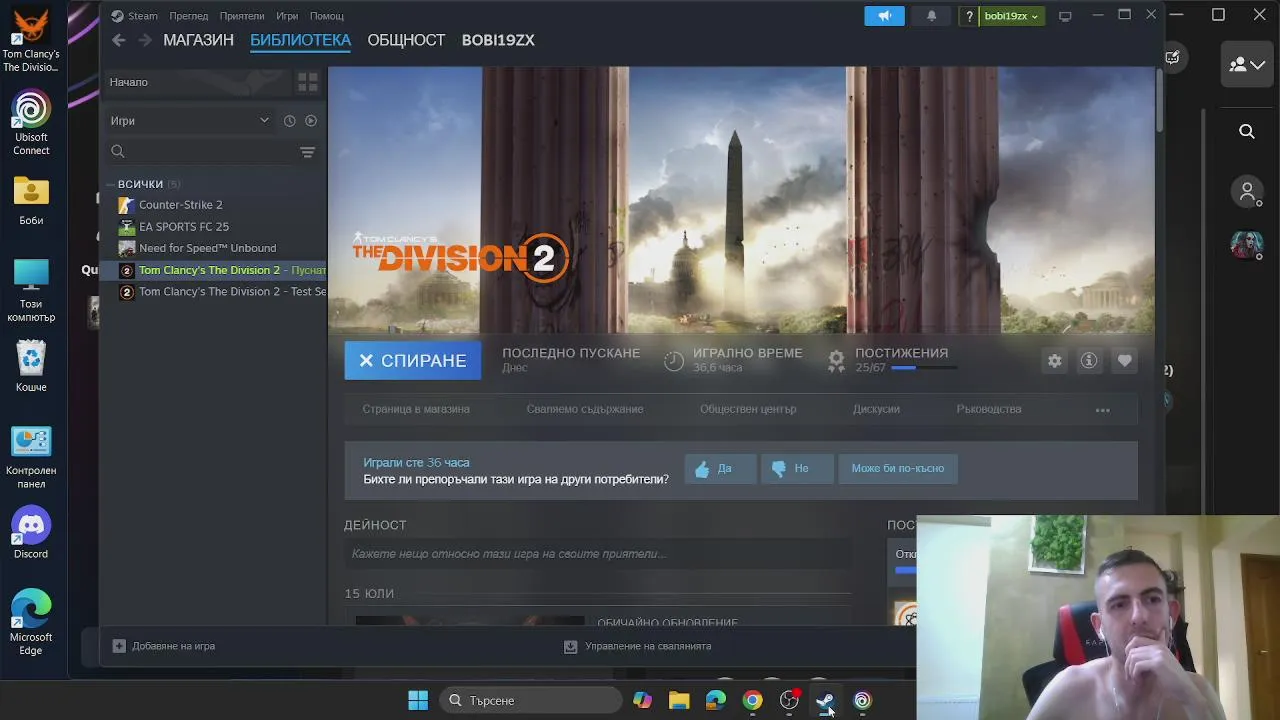Open Обществен център link
Viewport: 1280px width, 720px height.
point(748,409)
